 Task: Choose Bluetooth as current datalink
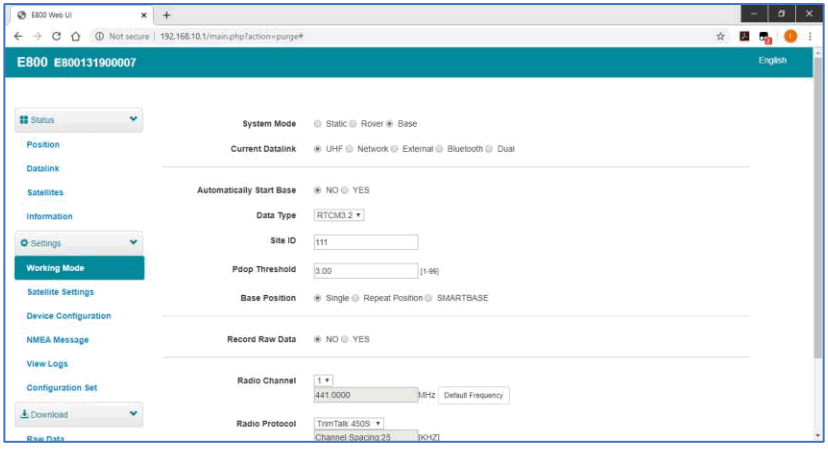click(x=439, y=149)
